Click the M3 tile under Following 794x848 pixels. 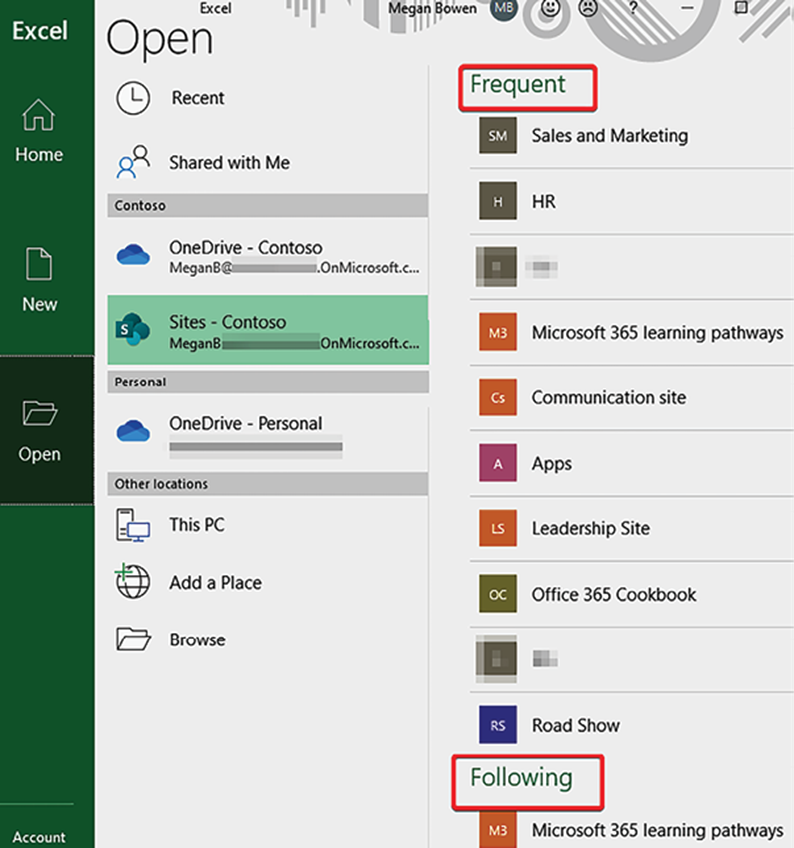click(498, 830)
